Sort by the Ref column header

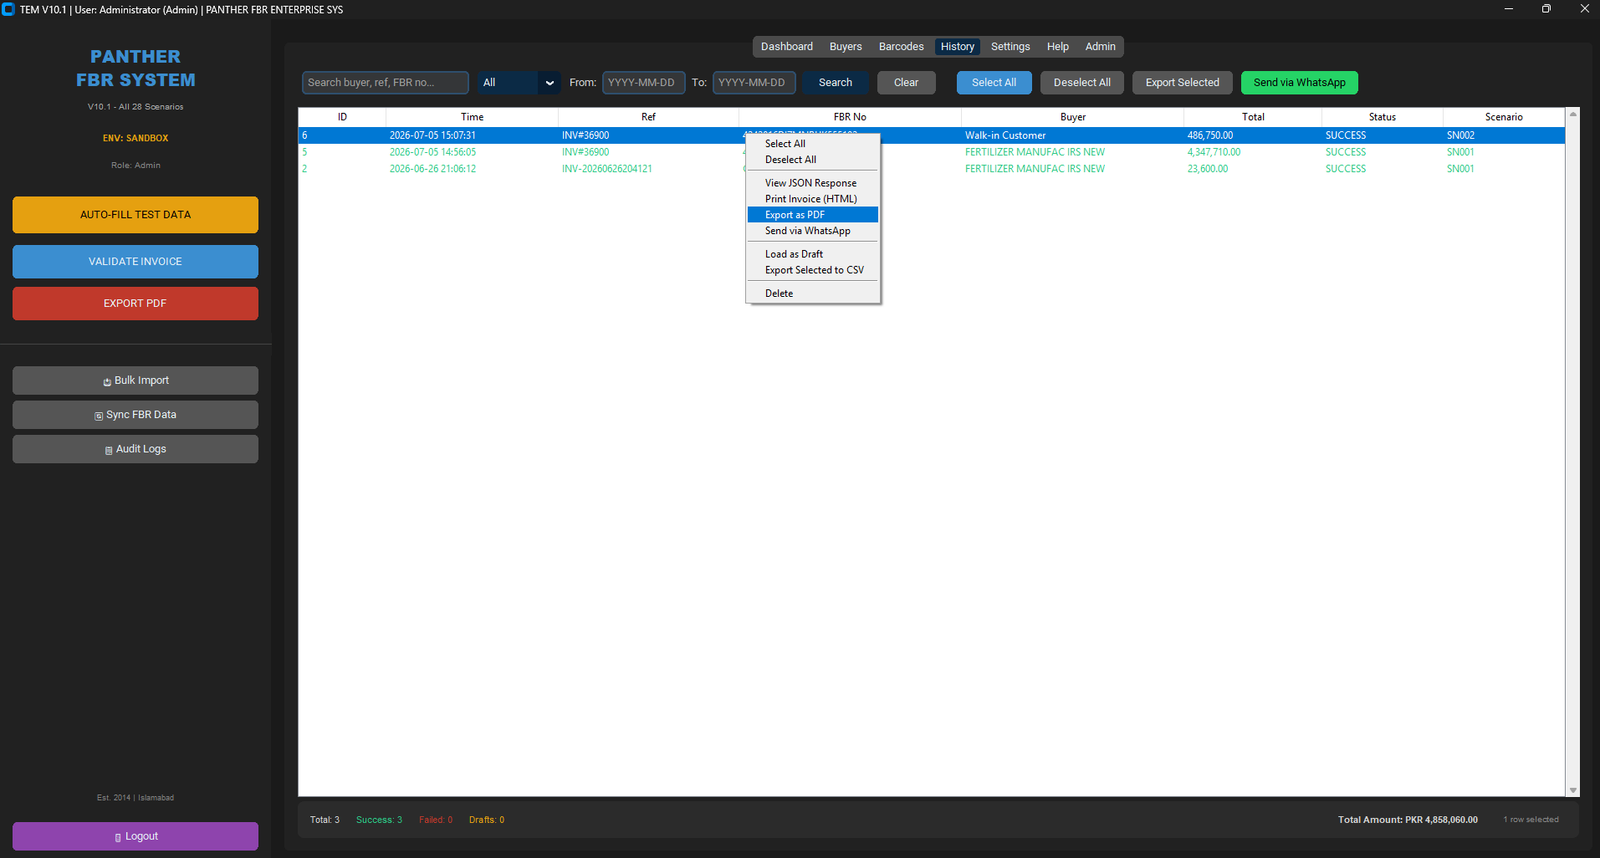pyautogui.click(x=648, y=117)
